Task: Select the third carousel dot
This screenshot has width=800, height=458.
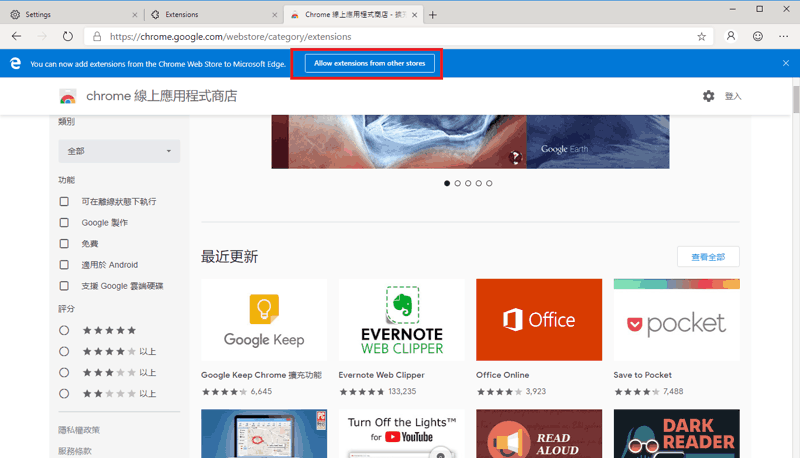Action: tap(468, 183)
